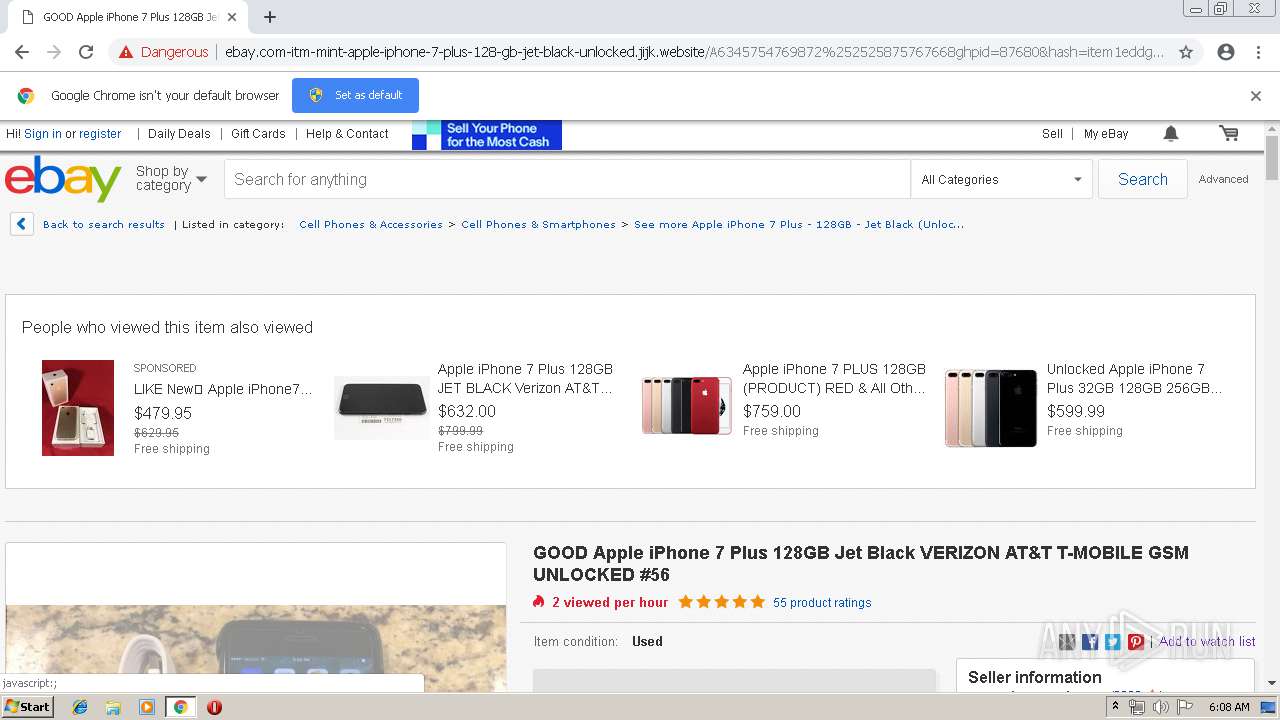Open the file explorer taskbar icon

tap(113, 707)
